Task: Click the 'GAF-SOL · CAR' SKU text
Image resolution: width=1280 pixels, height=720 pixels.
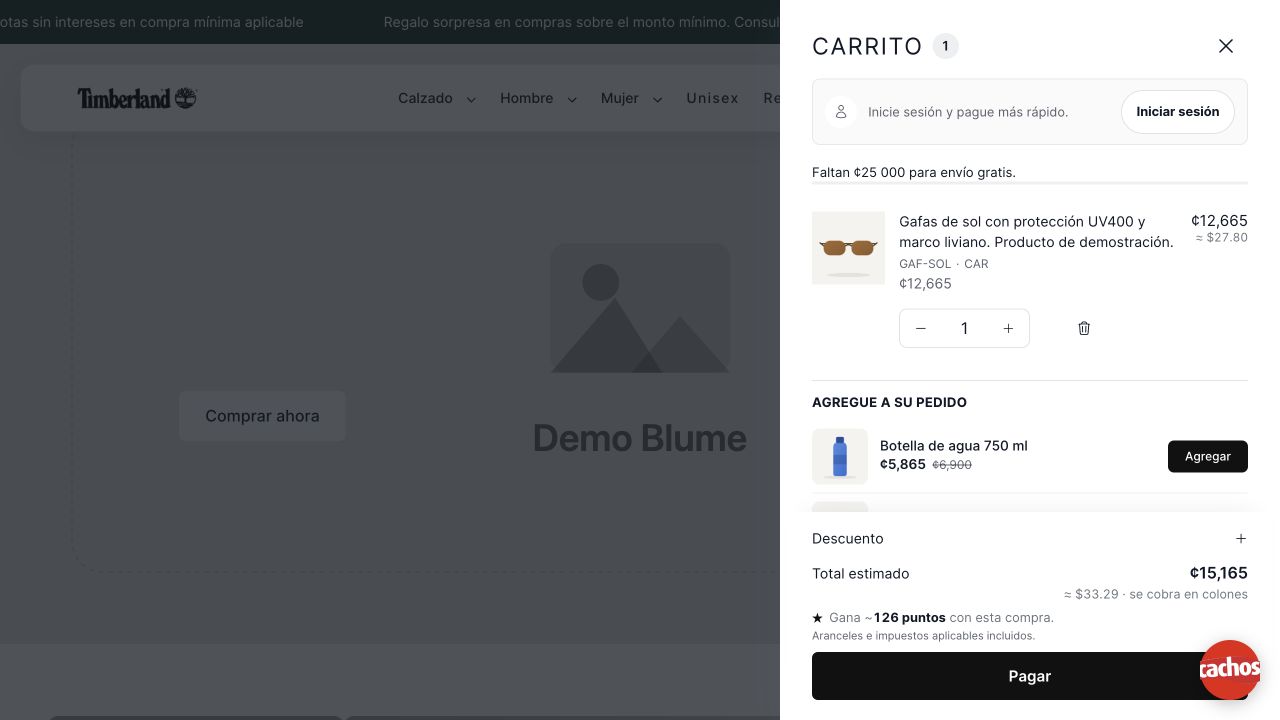Action: 944,264
